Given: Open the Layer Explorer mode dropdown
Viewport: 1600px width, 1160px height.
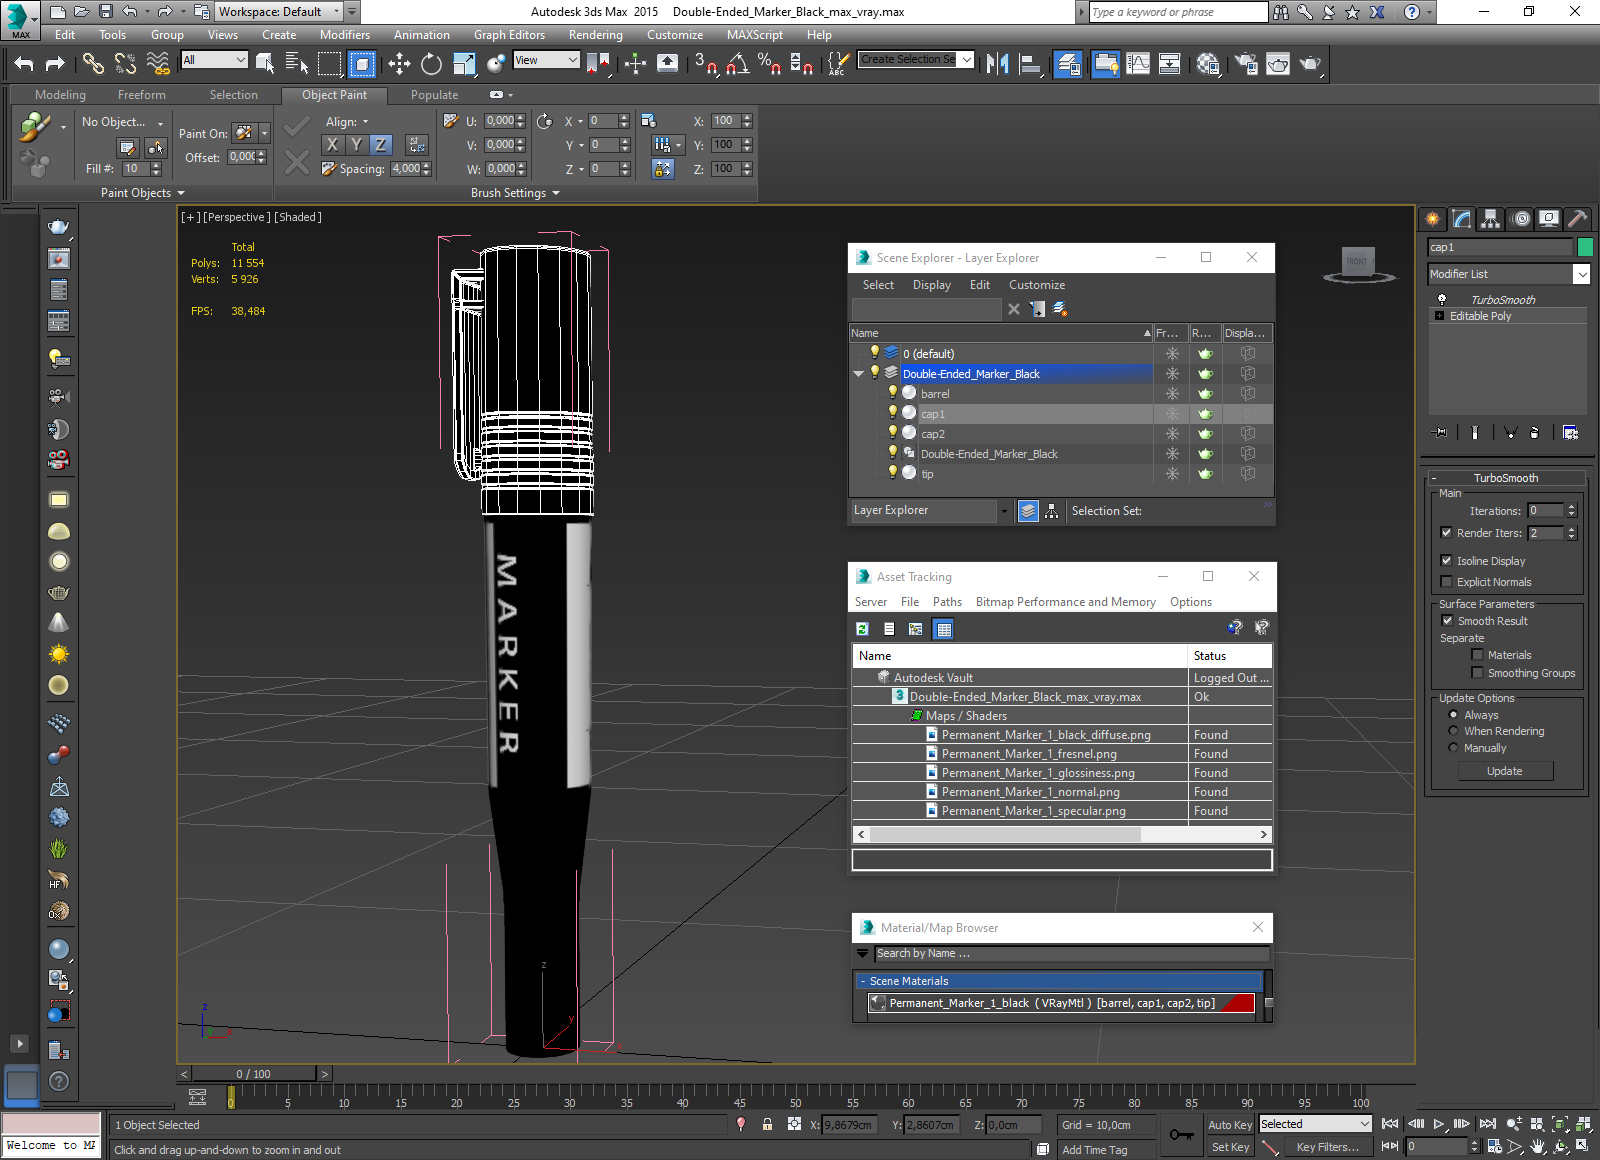Looking at the screenshot, I should [x=1004, y=511].
